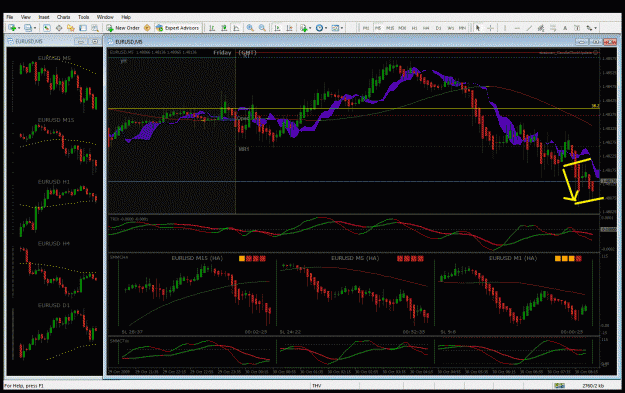Image resolution: width=625 pixels, height=393 pixels.
Task: Select the Text tool marked A
Action: point(565,28)
